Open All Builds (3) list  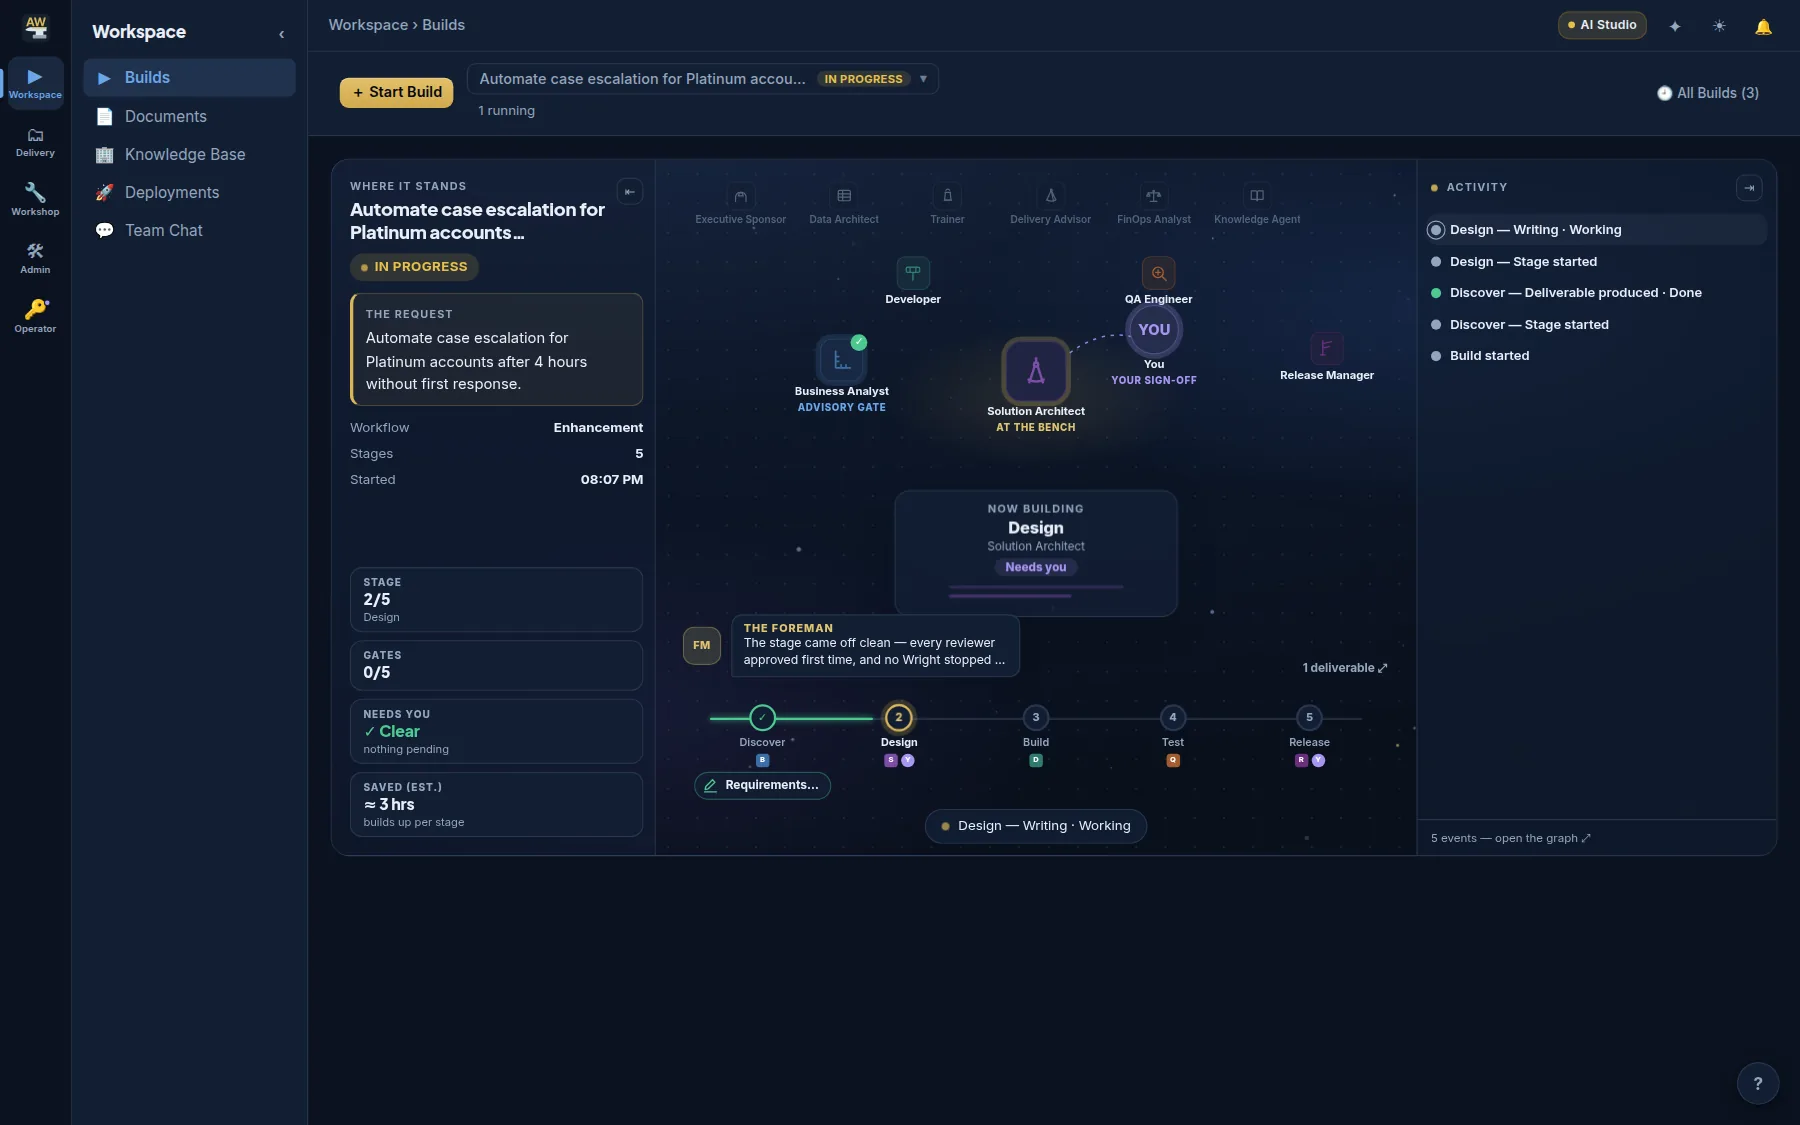[1708, 93]
